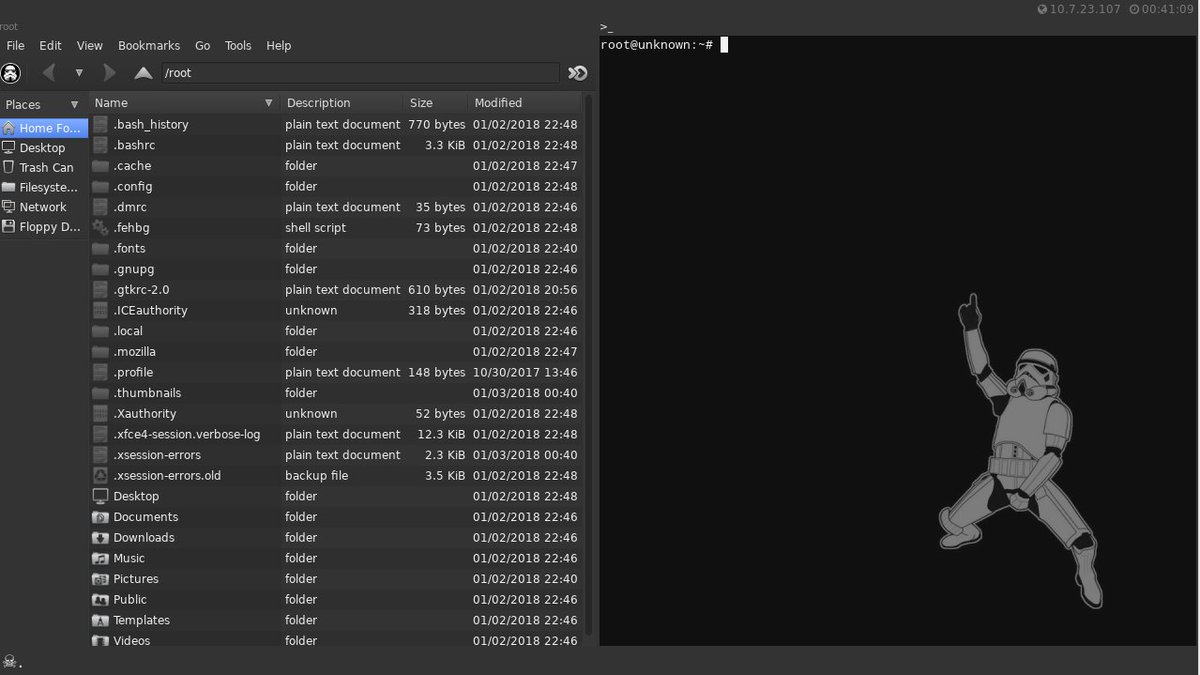Image resolution: width=1200 pixels, height=675 pixels.
Task: Select the .gtkrc-2.0 file name
Action: (141, 290)
